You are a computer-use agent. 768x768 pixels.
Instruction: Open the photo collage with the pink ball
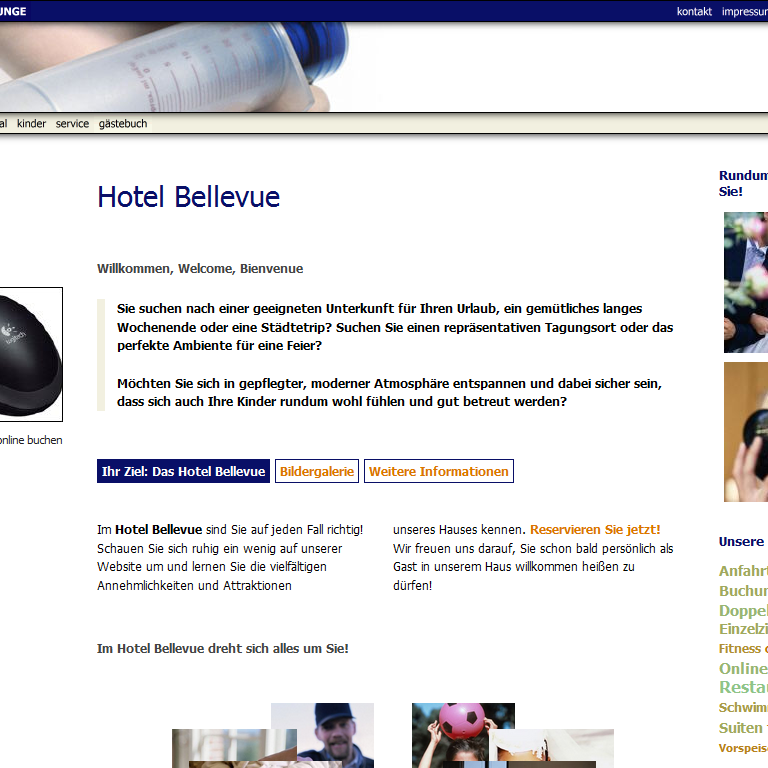[512, 735]
